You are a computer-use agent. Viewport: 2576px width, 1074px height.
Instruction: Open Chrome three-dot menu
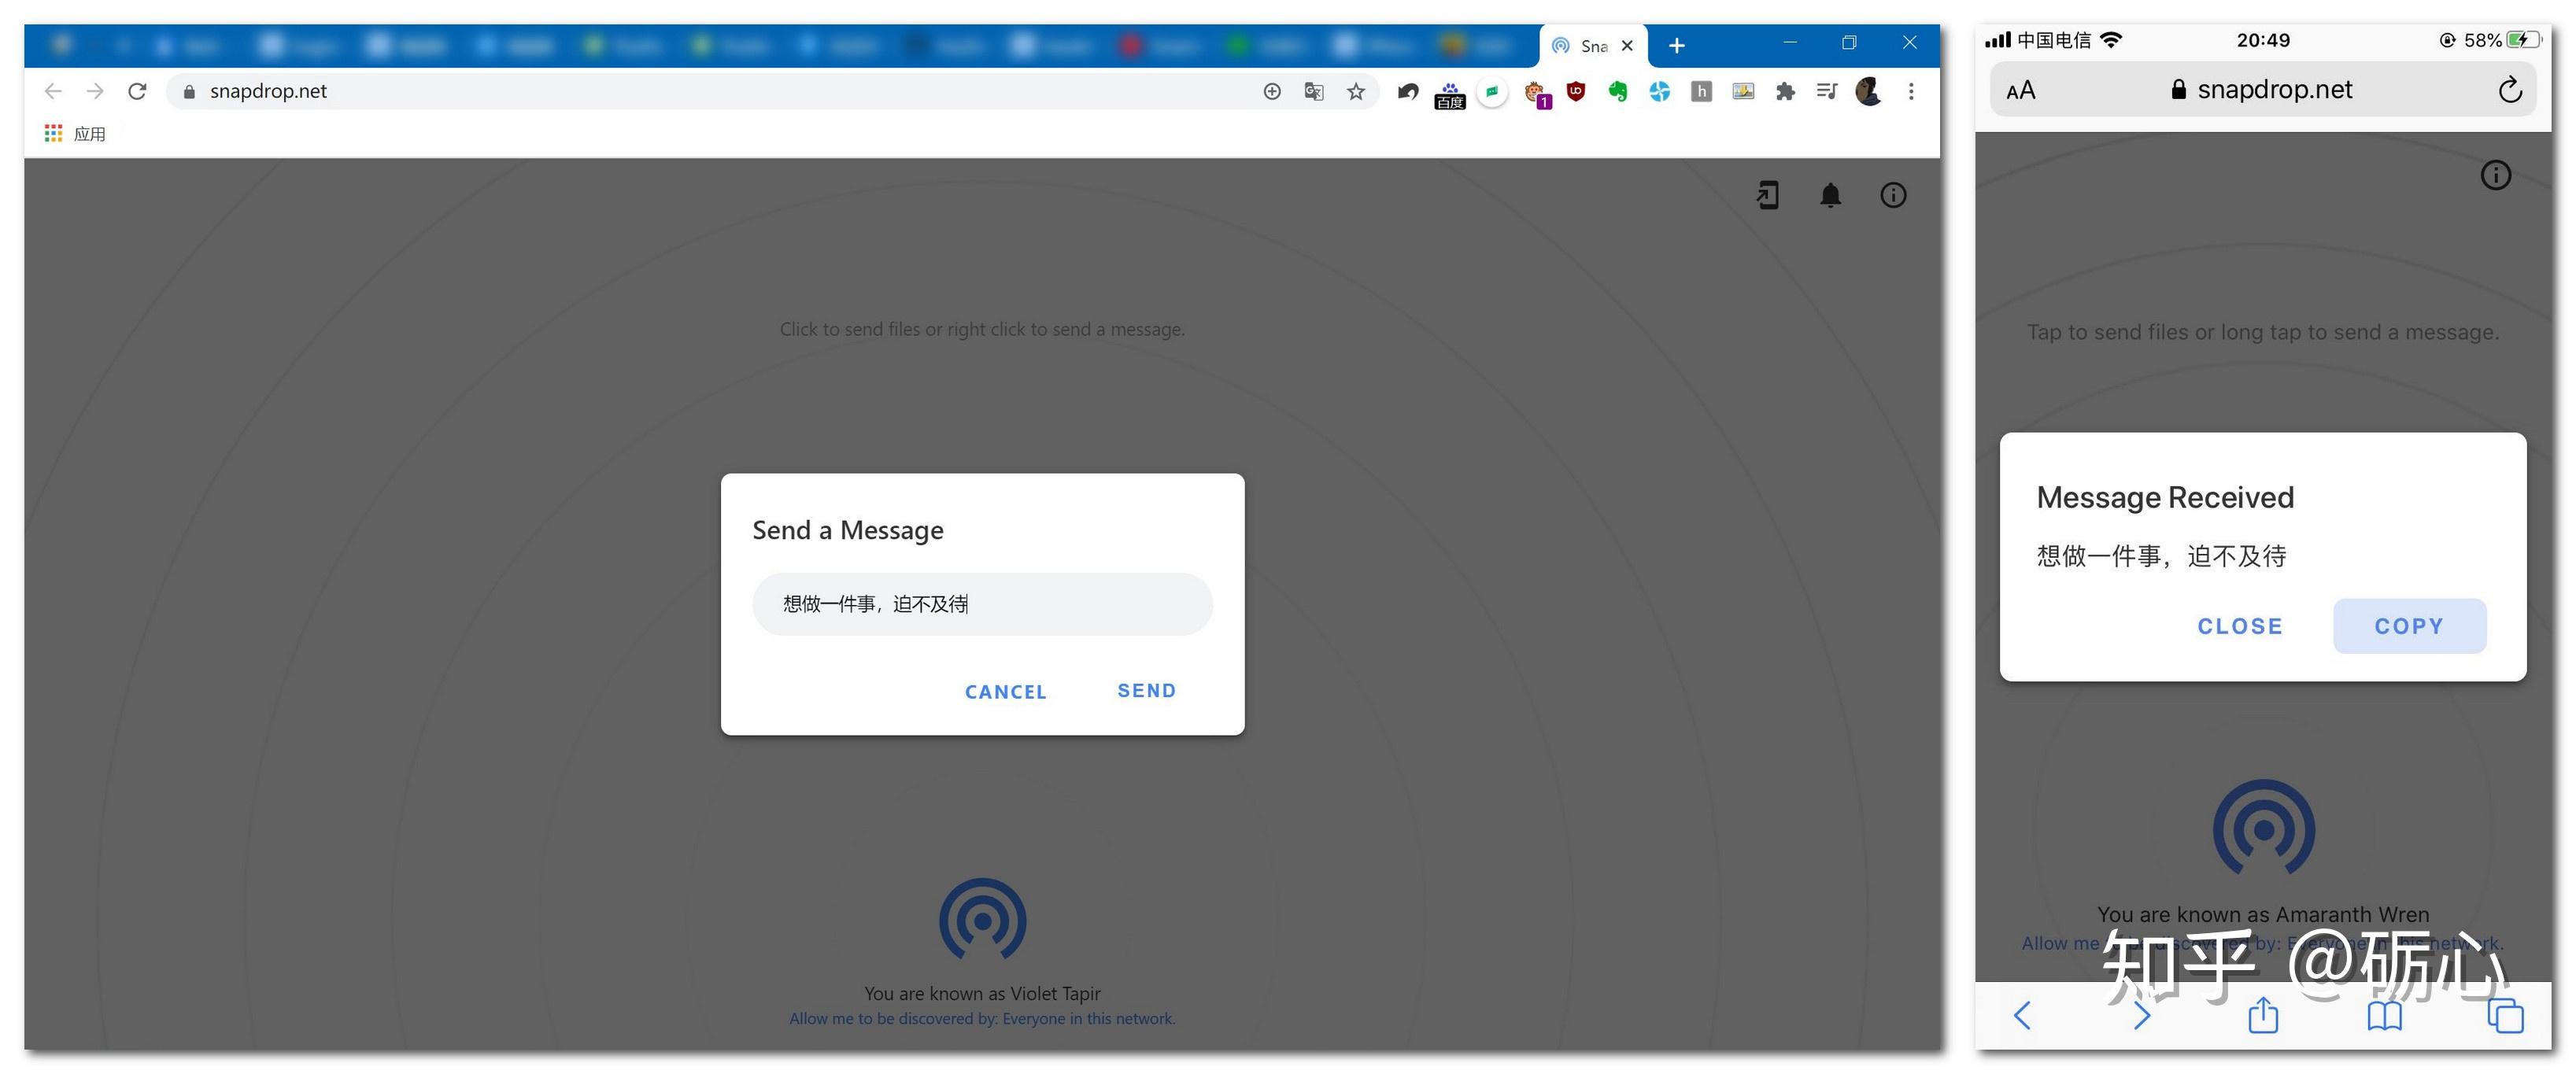pos(1911,92)
